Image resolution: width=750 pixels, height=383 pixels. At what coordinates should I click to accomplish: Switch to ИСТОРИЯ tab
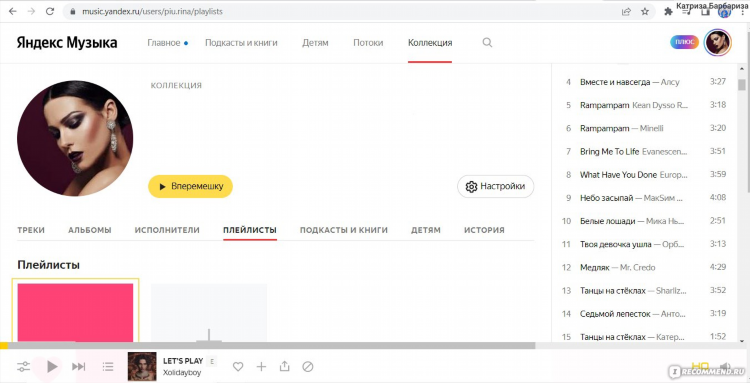point(484,230)
